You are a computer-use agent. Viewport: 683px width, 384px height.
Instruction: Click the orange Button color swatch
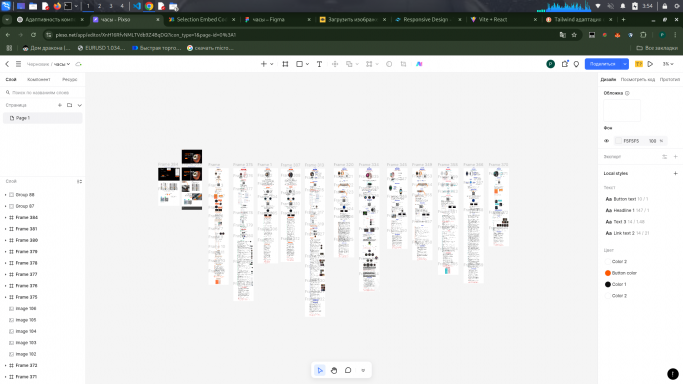click(608, 273)
